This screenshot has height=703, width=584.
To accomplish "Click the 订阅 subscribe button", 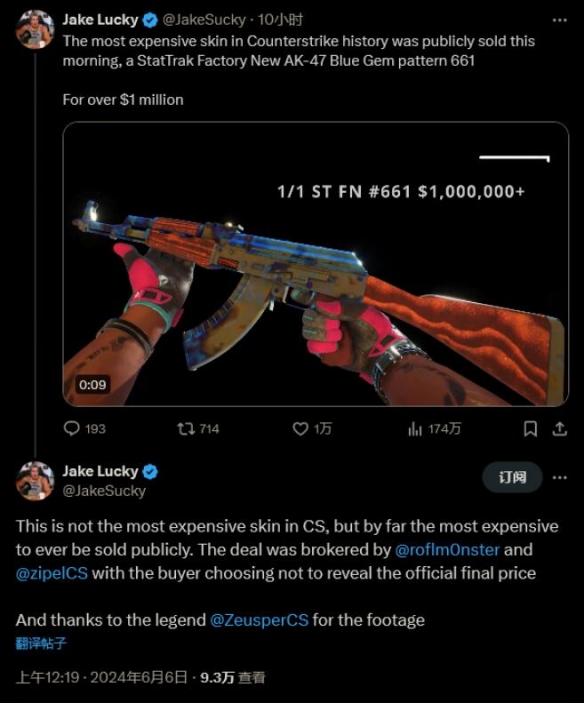I will click(x=512, y=477).
